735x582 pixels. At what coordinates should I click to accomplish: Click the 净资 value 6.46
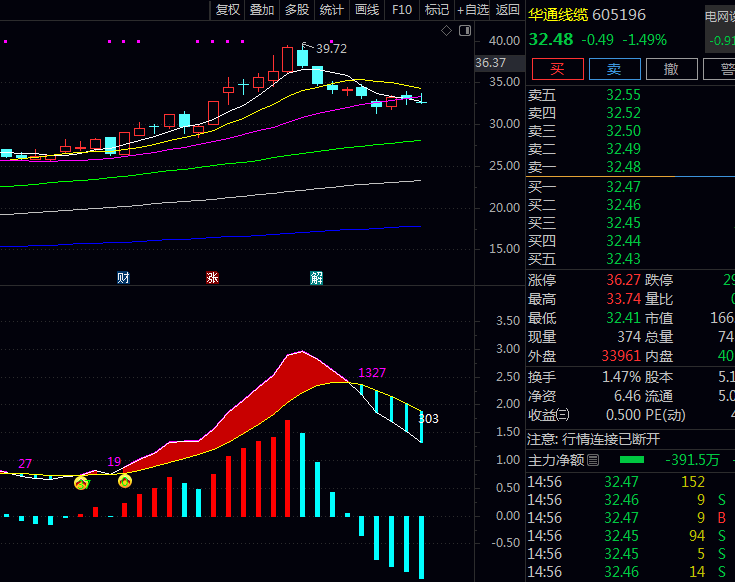(x=627, y=396)
